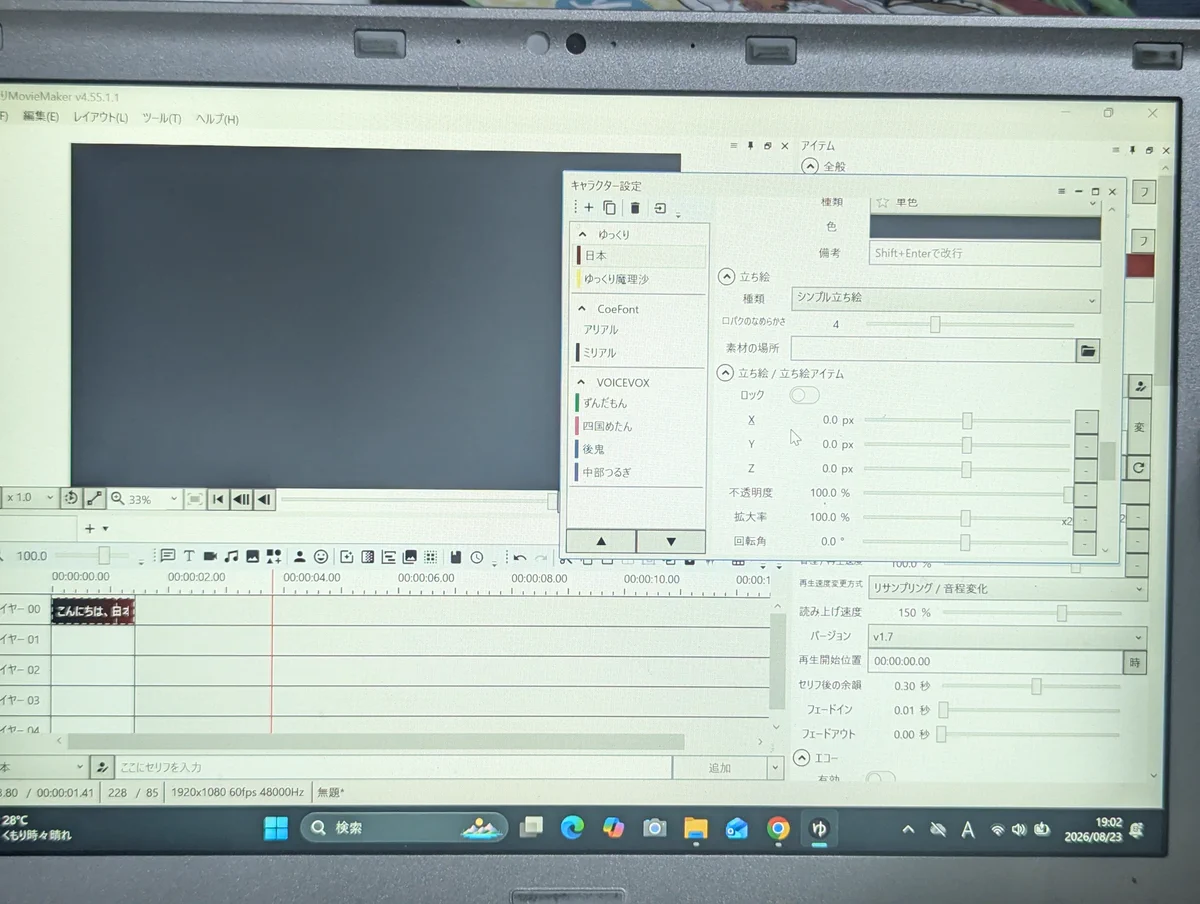Browse for material folder location
Image resolution: width=1200 pixels, height=904 pixels.
1088,350
